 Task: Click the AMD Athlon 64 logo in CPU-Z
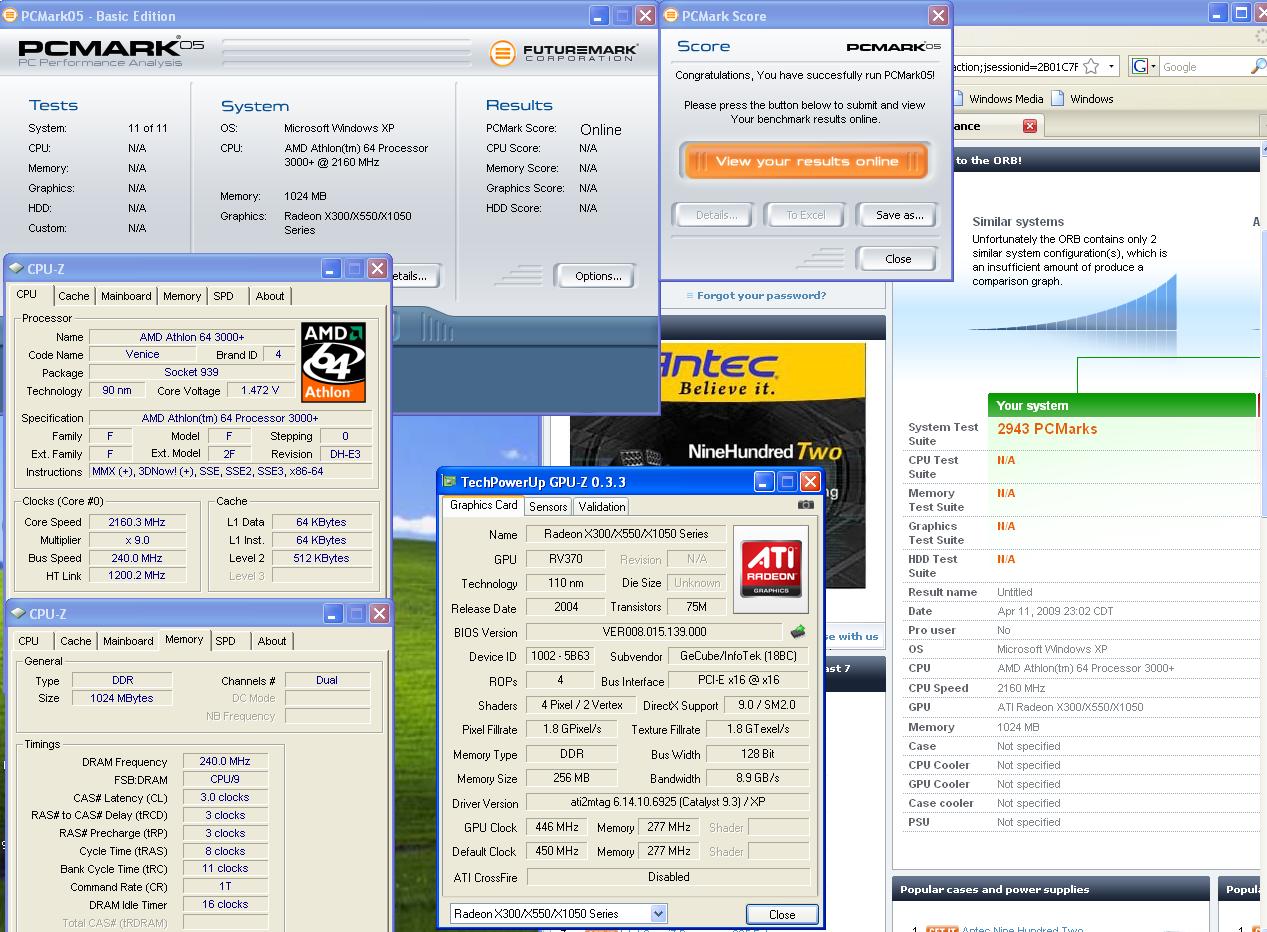tap(333, 361)
